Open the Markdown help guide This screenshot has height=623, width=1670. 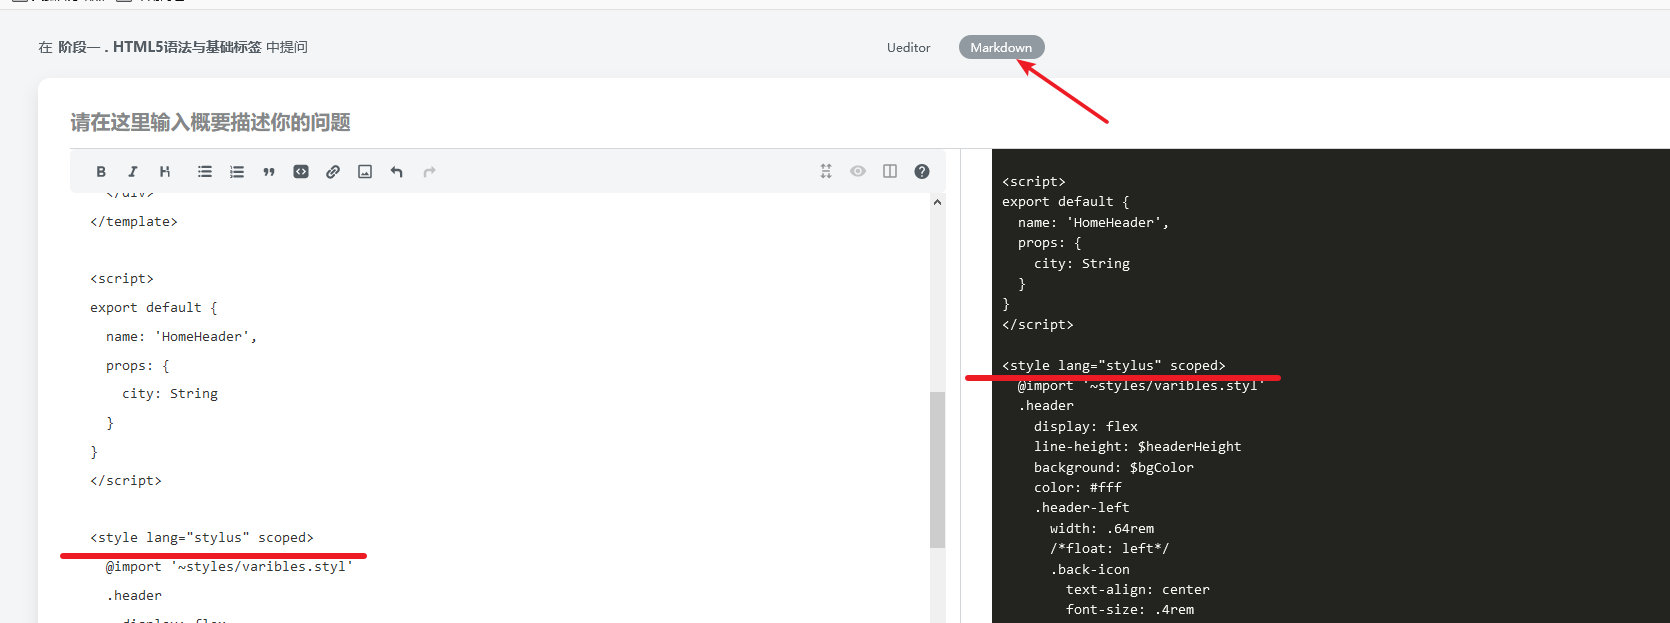(x=922, y=172)
